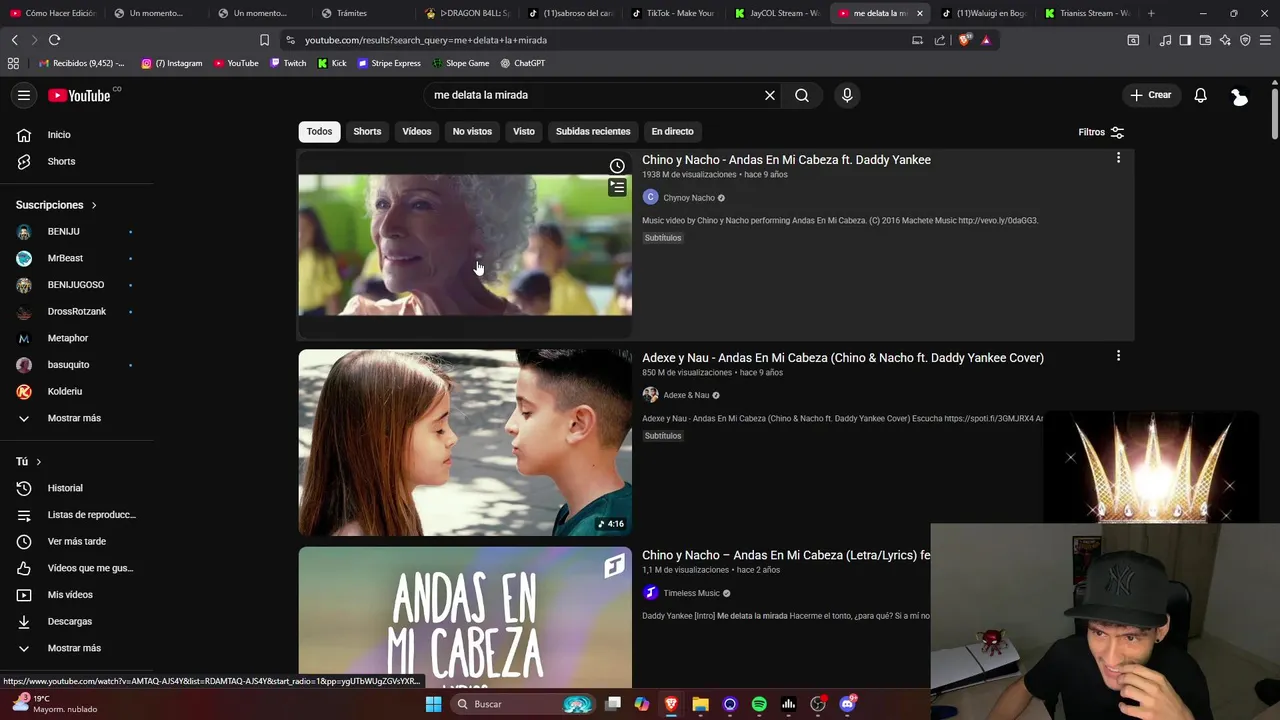Switch to the DRAGON B4LL tab
The image size is (1280, 720).
click(x=468, y=13)
